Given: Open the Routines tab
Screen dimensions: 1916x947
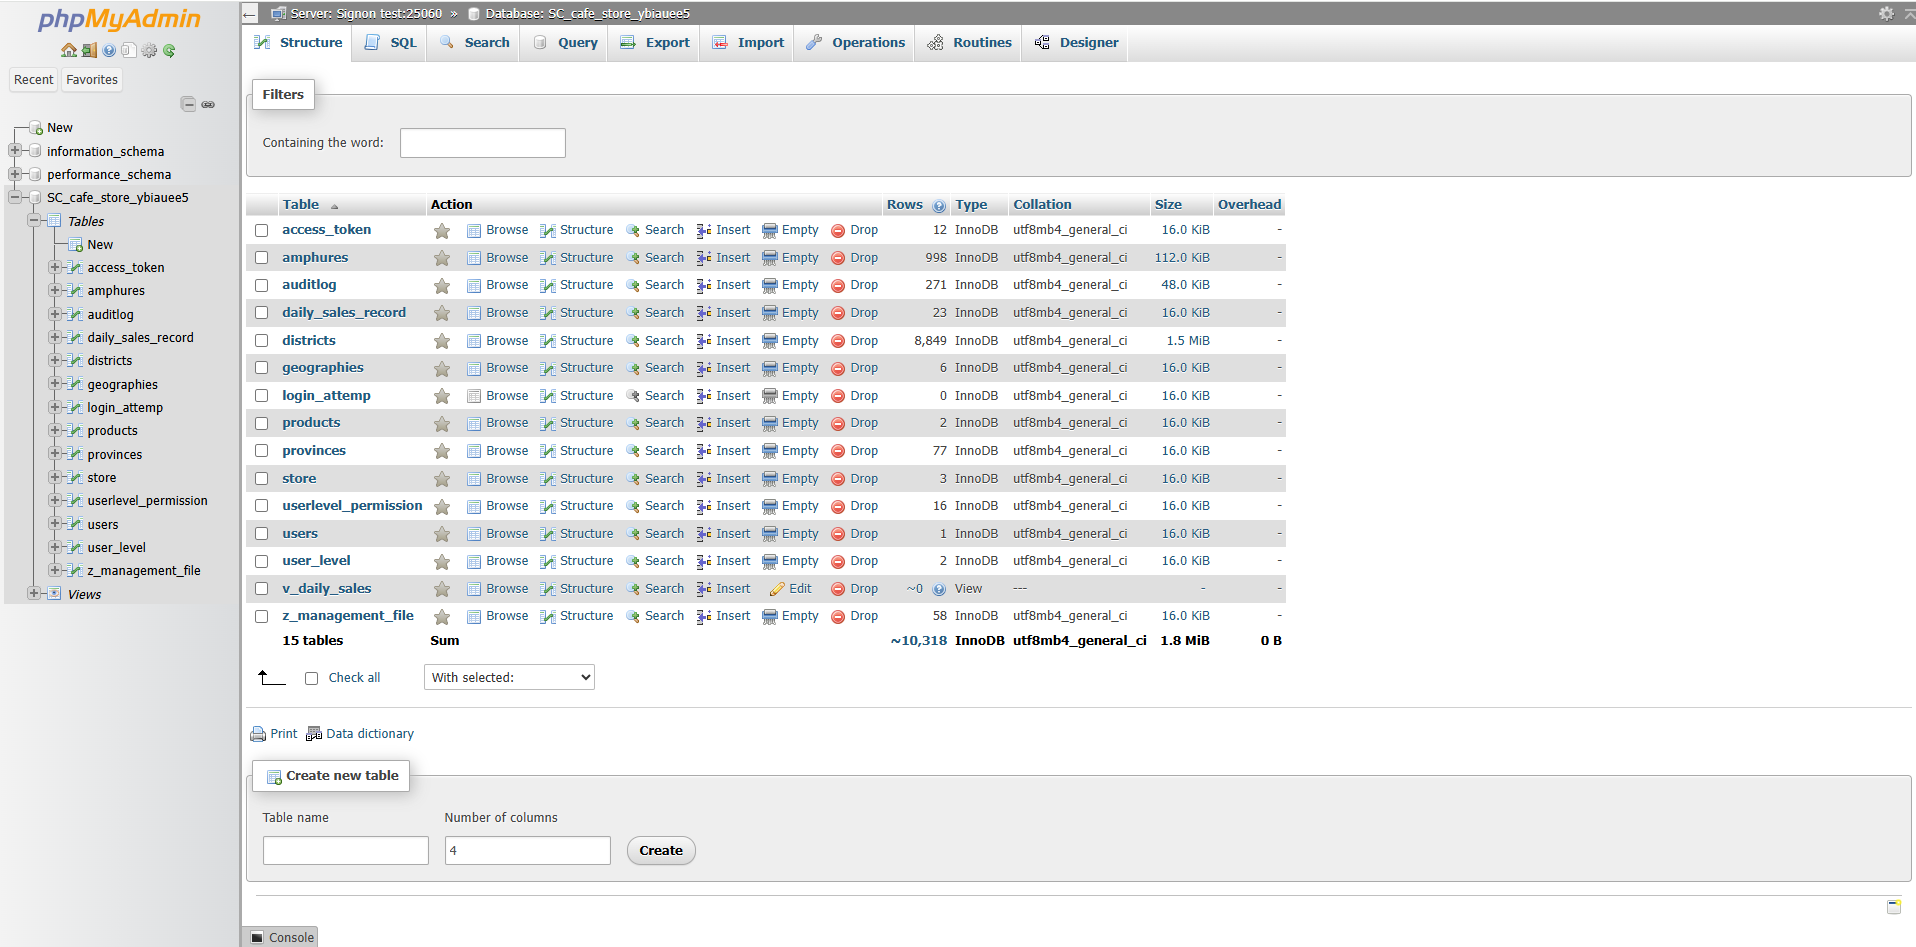Looking at the screenshot, I should tap(969, 43).
